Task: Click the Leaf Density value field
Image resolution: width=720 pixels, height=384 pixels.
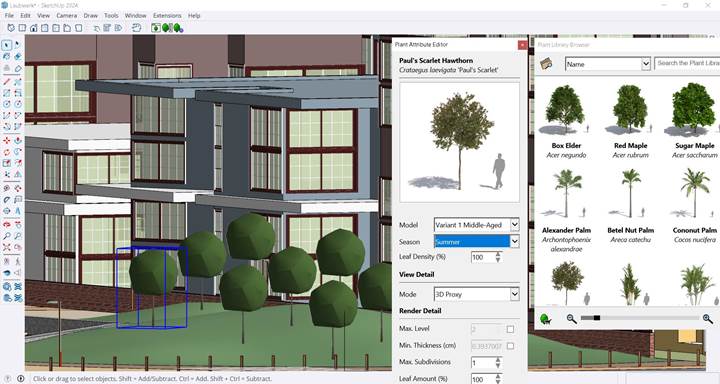Action: tap(483, 257)
